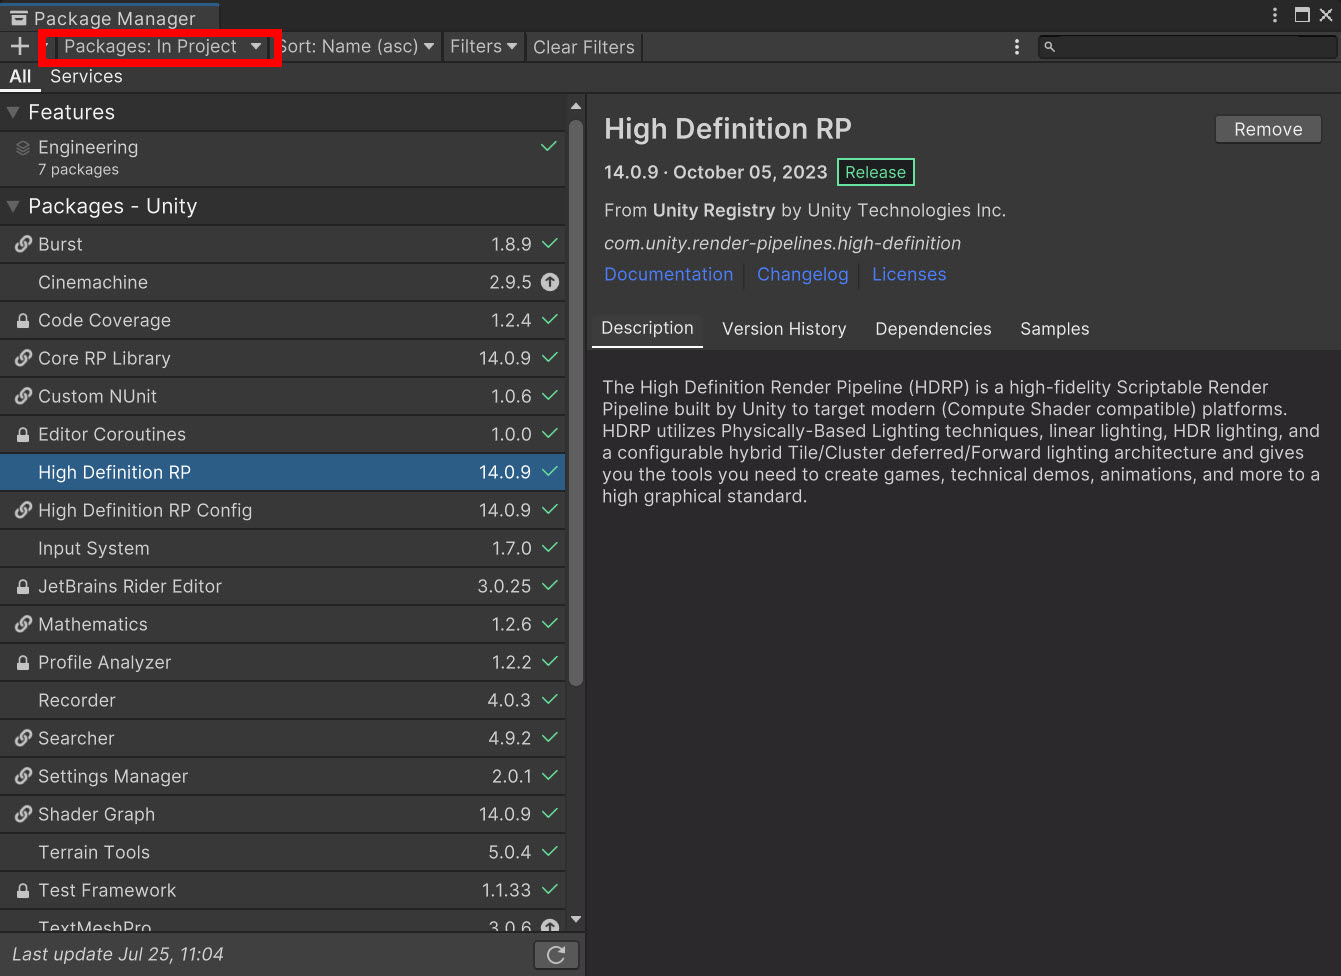Click the installed checkmark on Engineering row

point(549,146)
